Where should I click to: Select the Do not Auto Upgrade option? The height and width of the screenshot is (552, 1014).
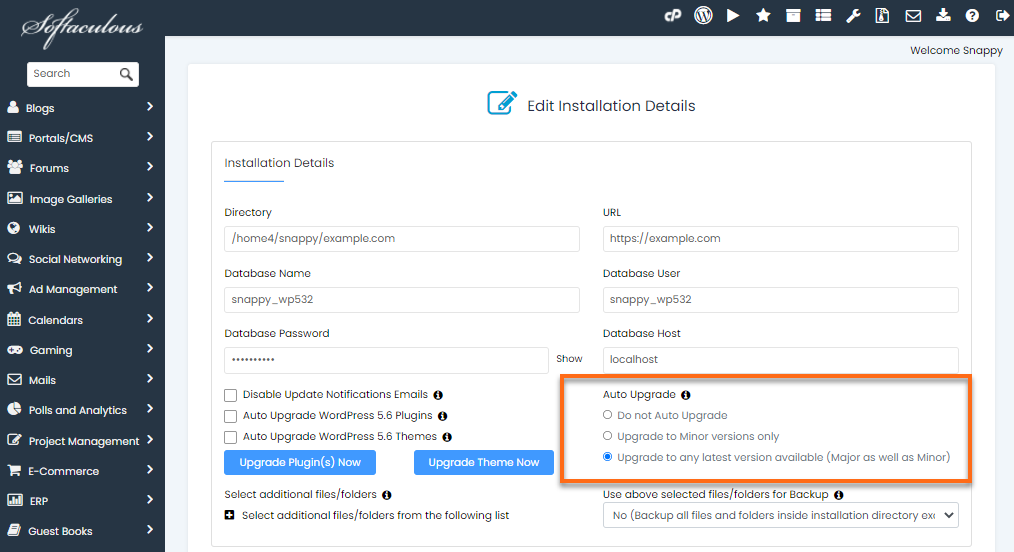(x=607, y=415)
